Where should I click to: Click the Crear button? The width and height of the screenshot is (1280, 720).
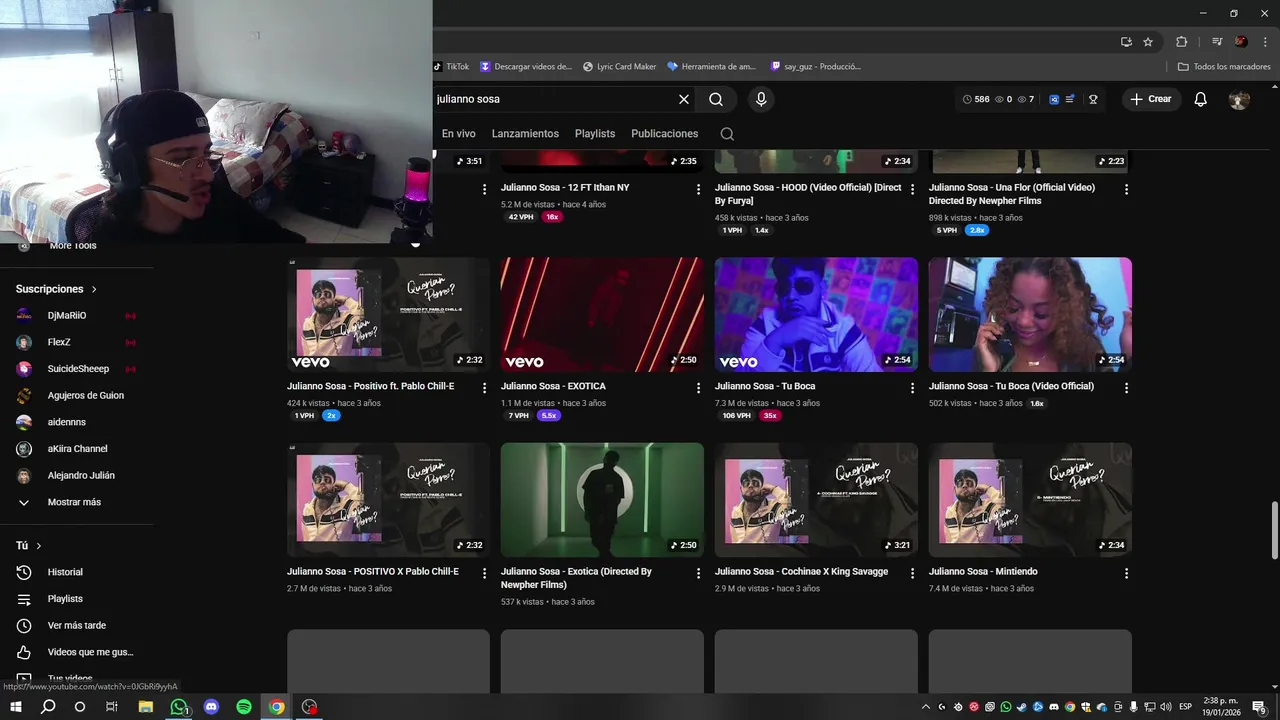click(x=1151, y=99)
